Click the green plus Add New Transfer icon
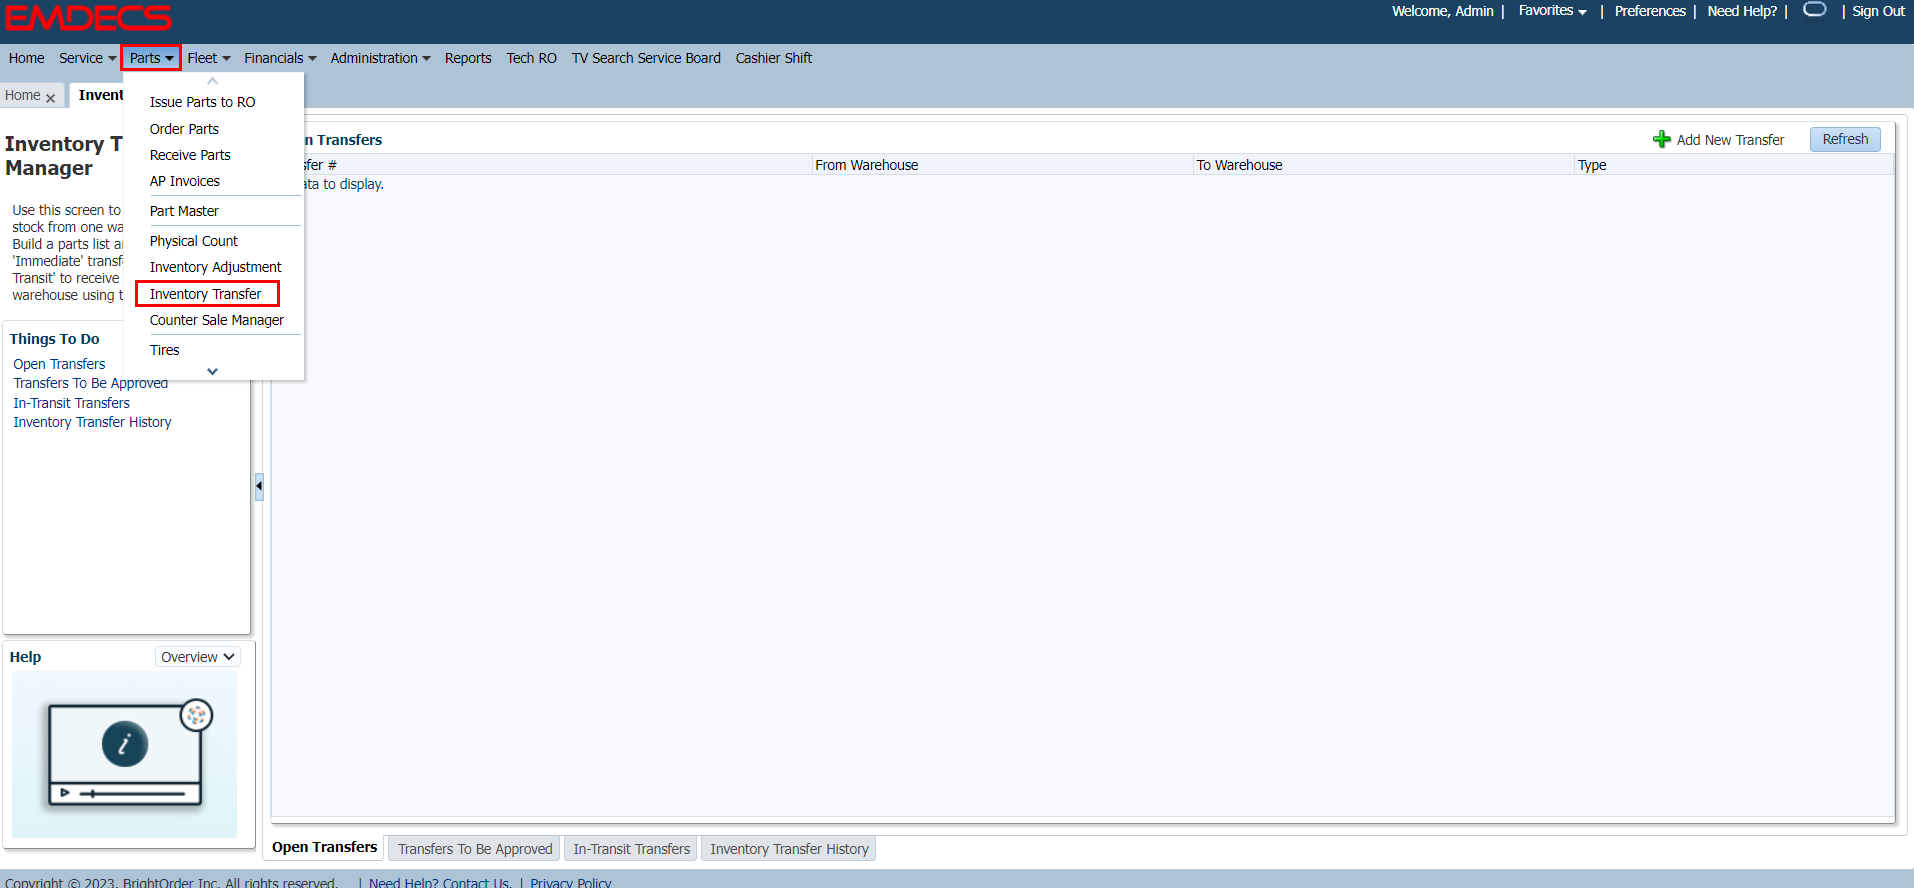 click(x=1662, y=140)
